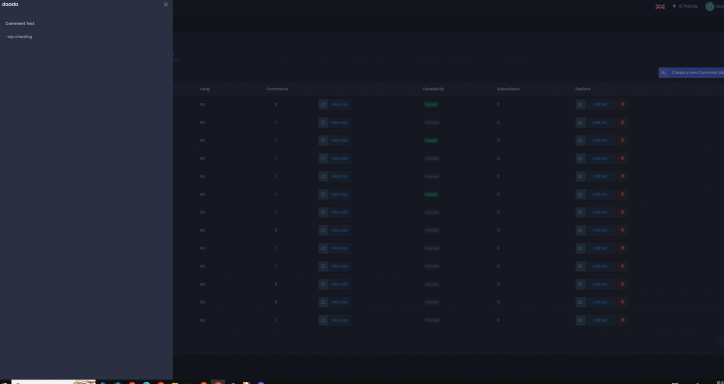724x384 pixels.
Task: Click the Public badge in the first row
Action: (x=431, y=104)
